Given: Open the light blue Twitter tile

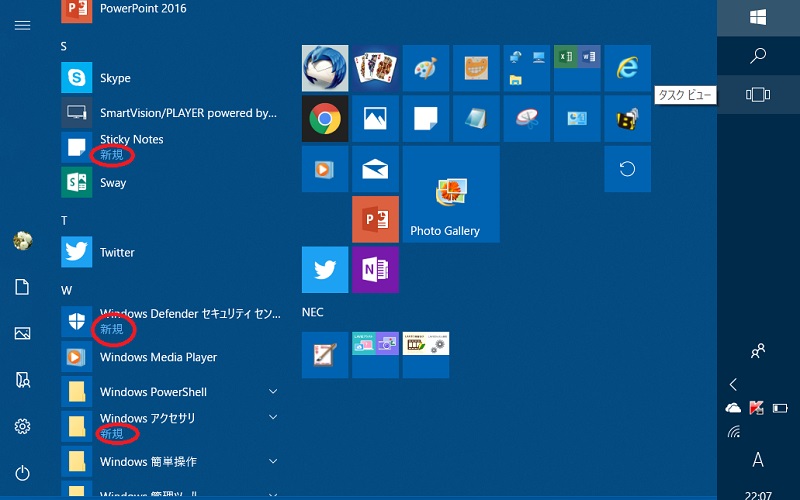Looking at the screenshot, I should coord(325,270).
